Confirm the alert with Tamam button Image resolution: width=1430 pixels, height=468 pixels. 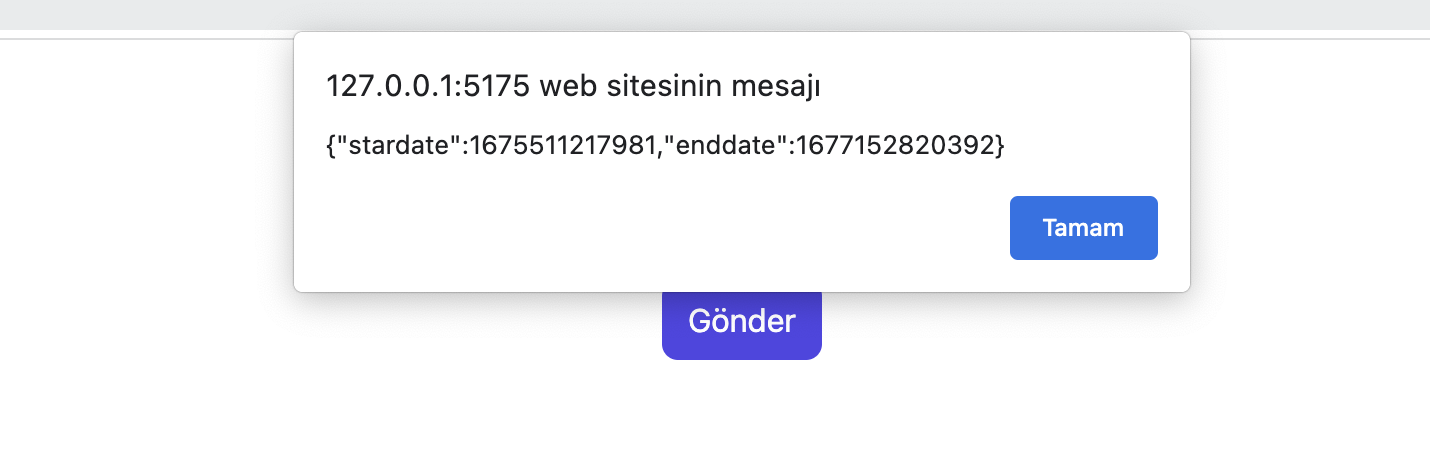point(1083,228)
